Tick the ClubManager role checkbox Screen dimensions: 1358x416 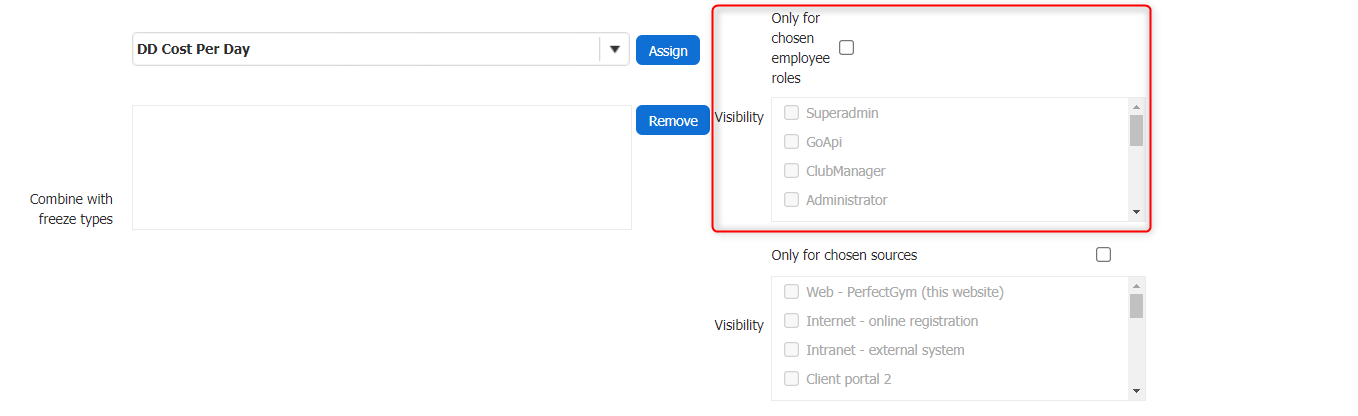[x=792, y=171]
